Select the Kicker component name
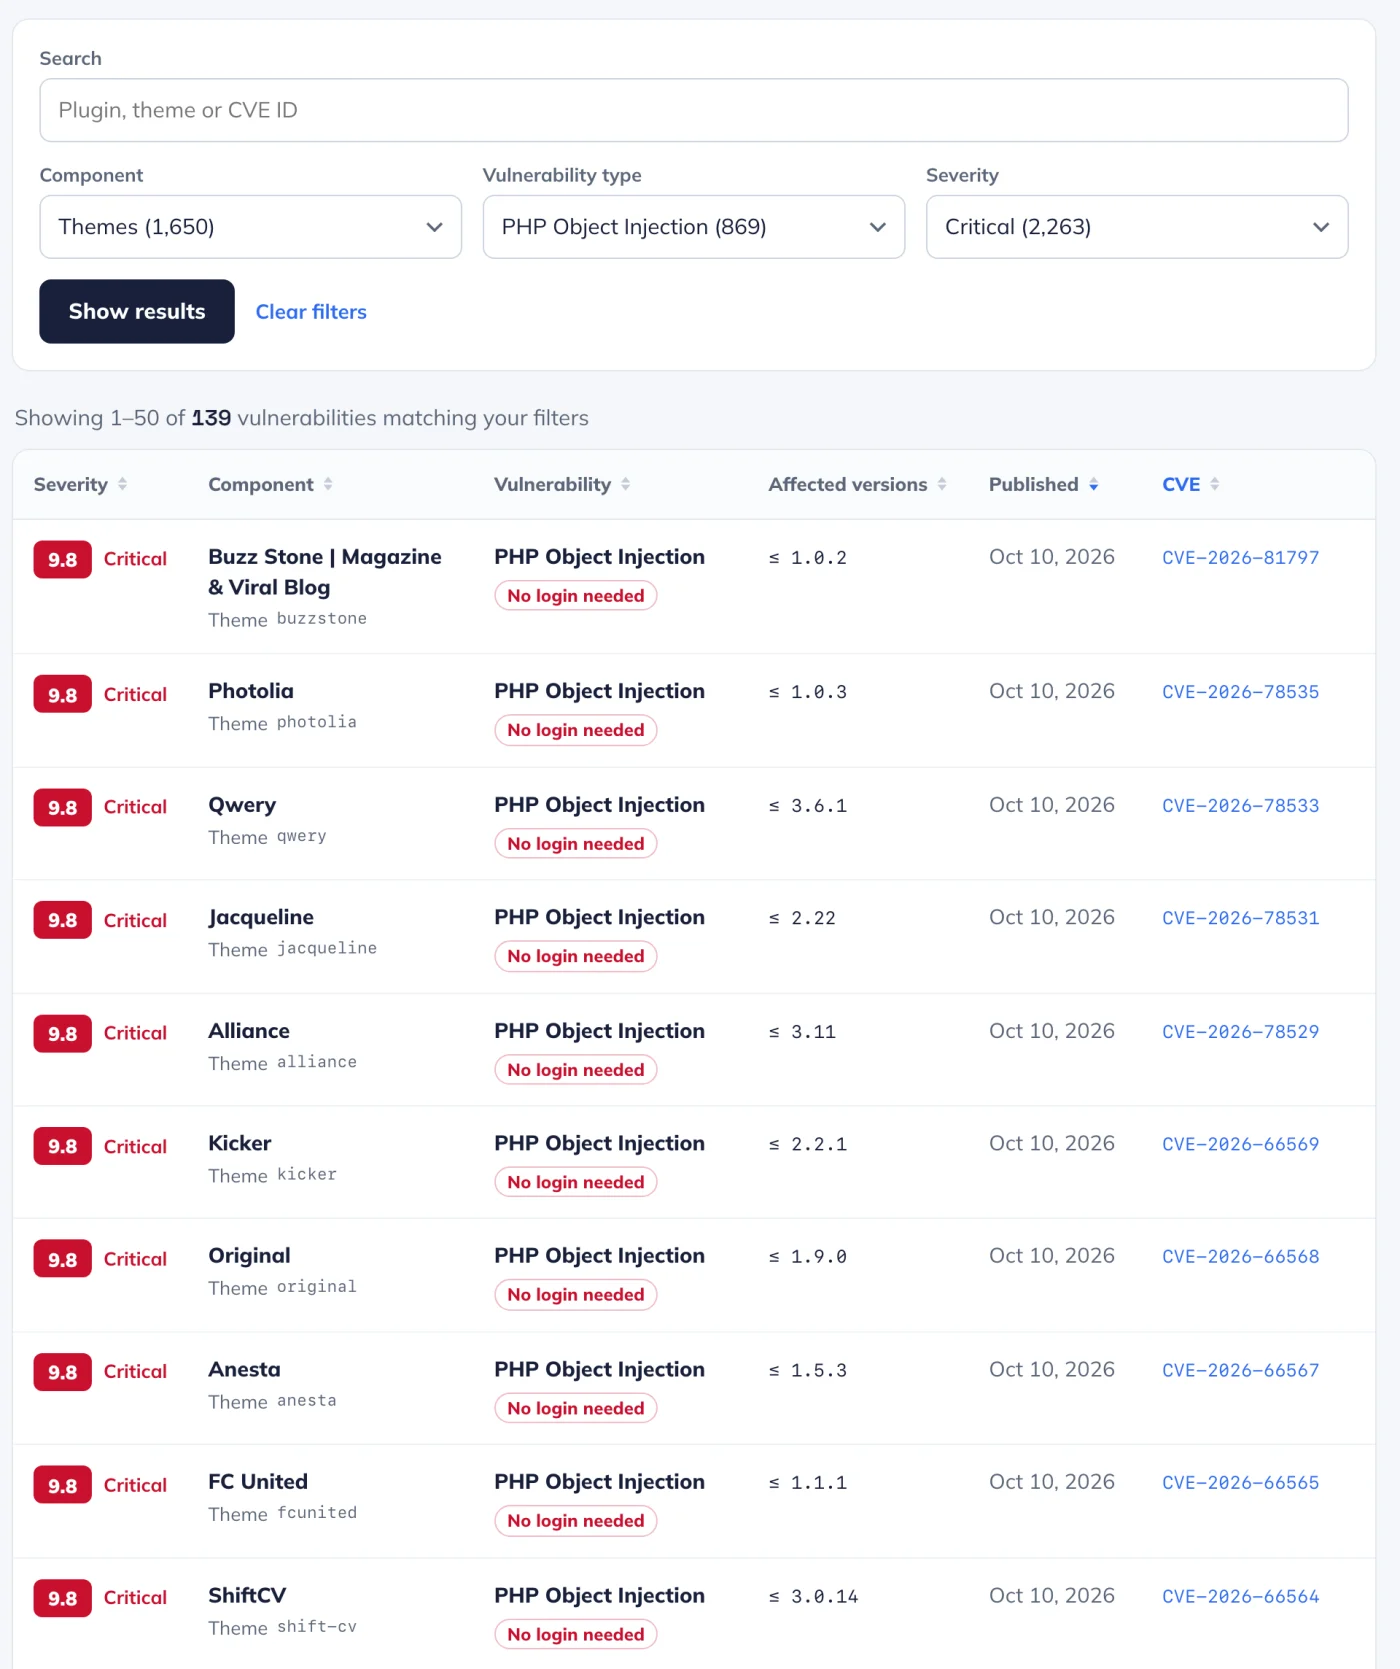Viewport: 1400px width, 1669px height. [240, 1143]
